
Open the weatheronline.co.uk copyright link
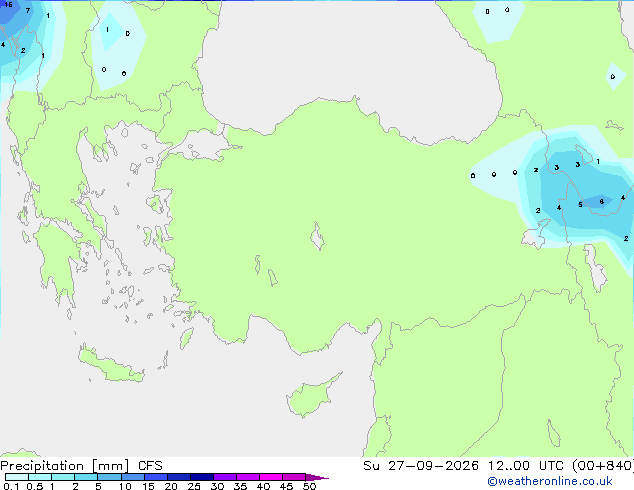(550, 481)
